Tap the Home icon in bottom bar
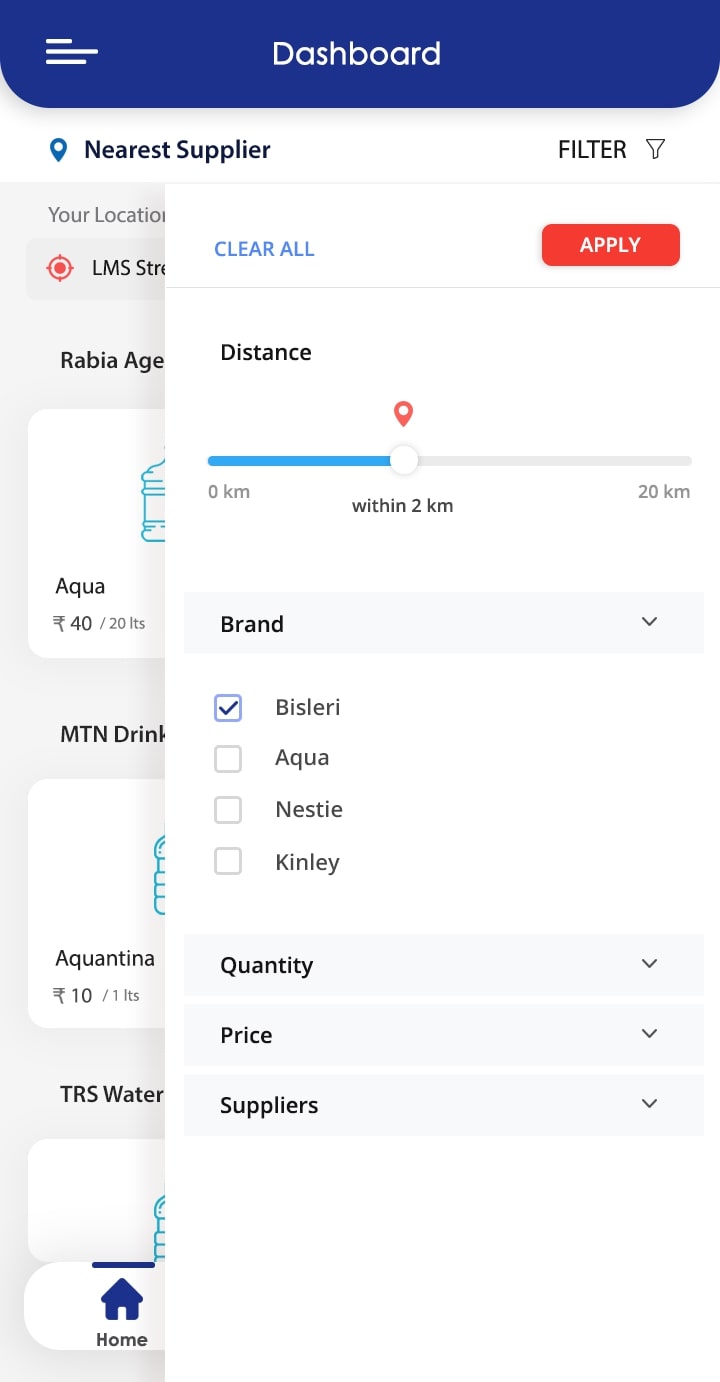The height and width of the screenshot is (1382, 720). [122, 1300]
